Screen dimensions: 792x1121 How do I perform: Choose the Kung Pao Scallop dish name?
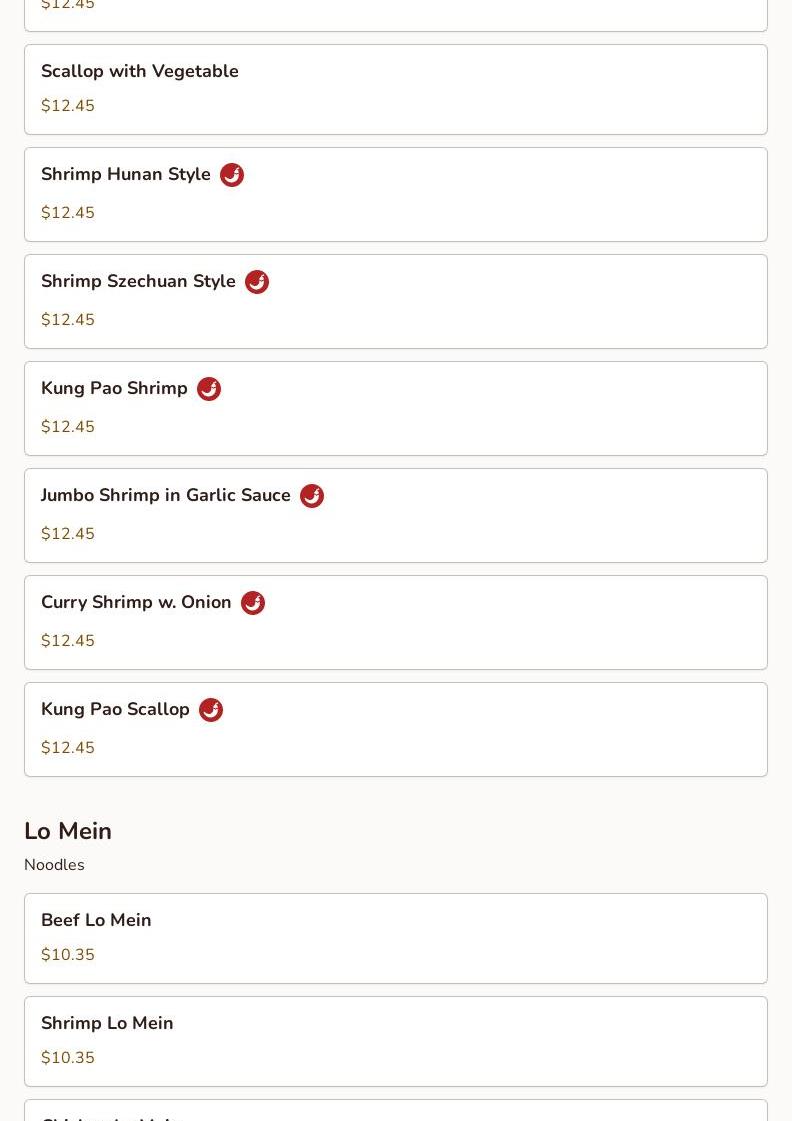pyautogui.click(x=115, y=709)
